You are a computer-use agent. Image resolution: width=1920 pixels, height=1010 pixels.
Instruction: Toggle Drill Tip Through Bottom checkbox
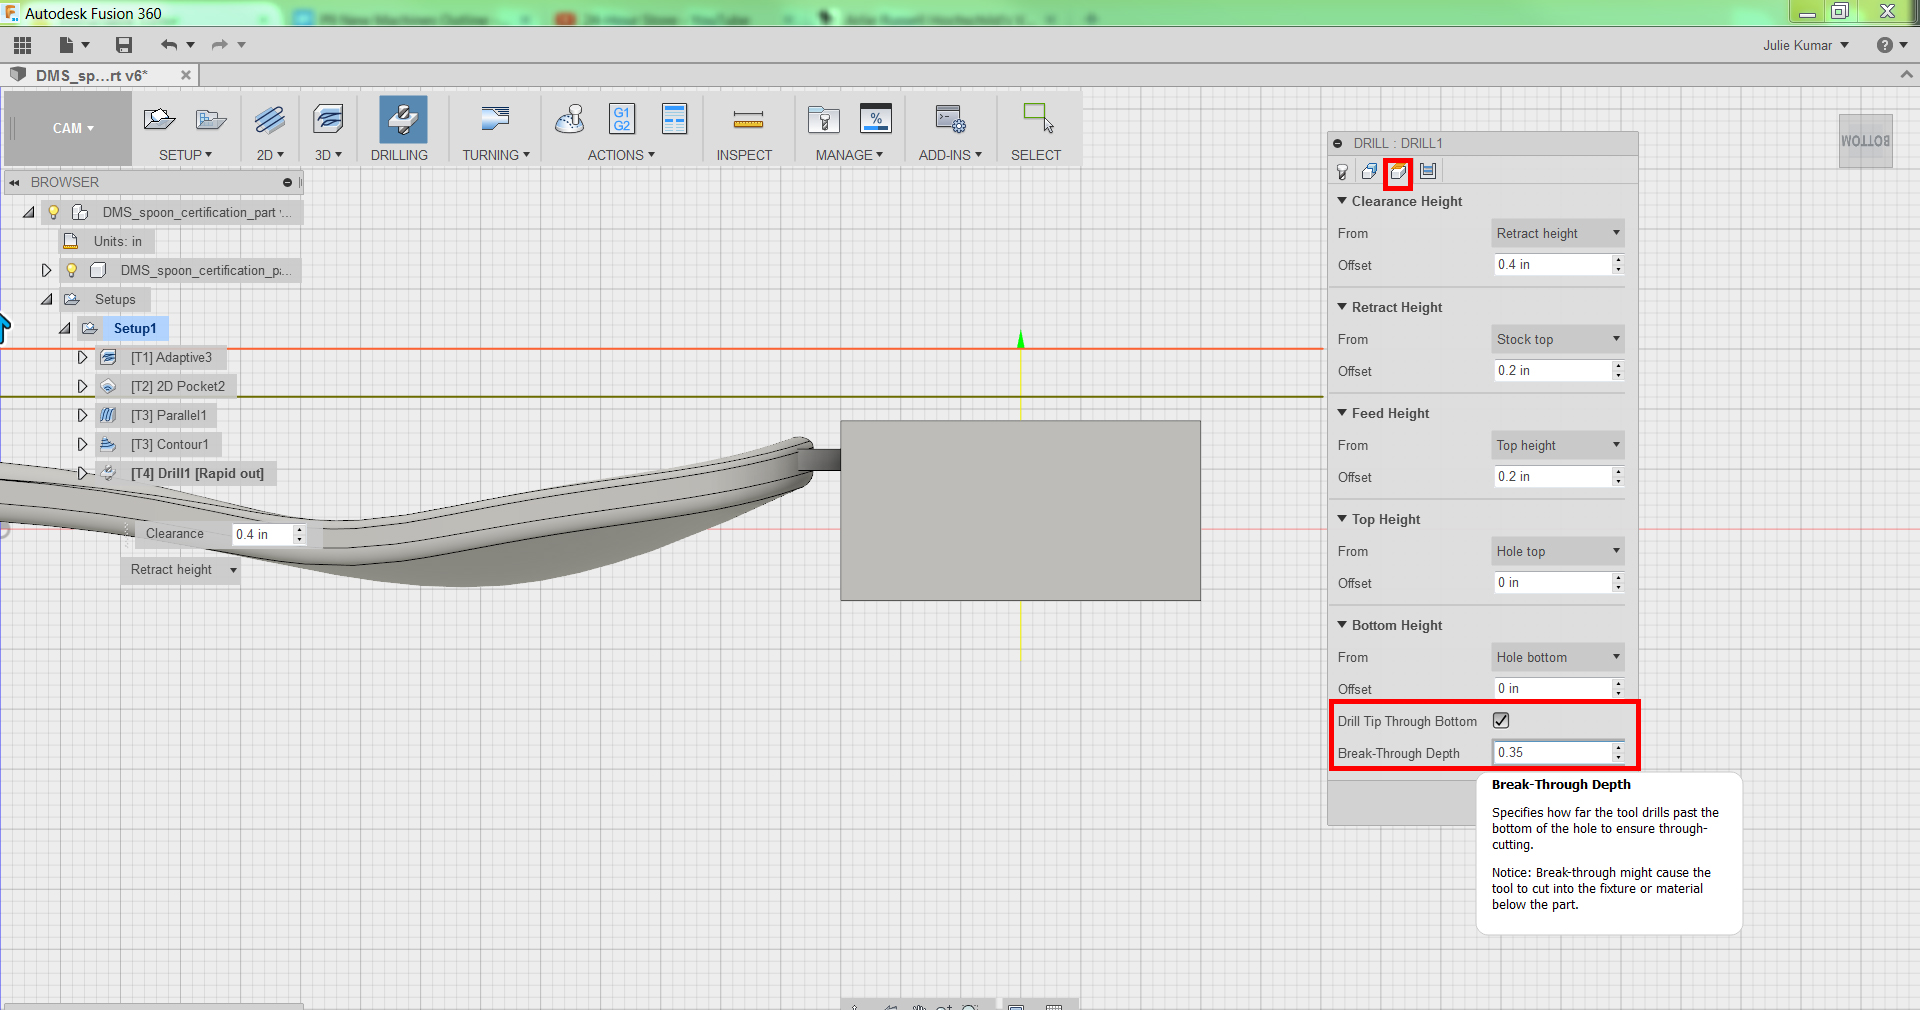[x=1501, y=721]
